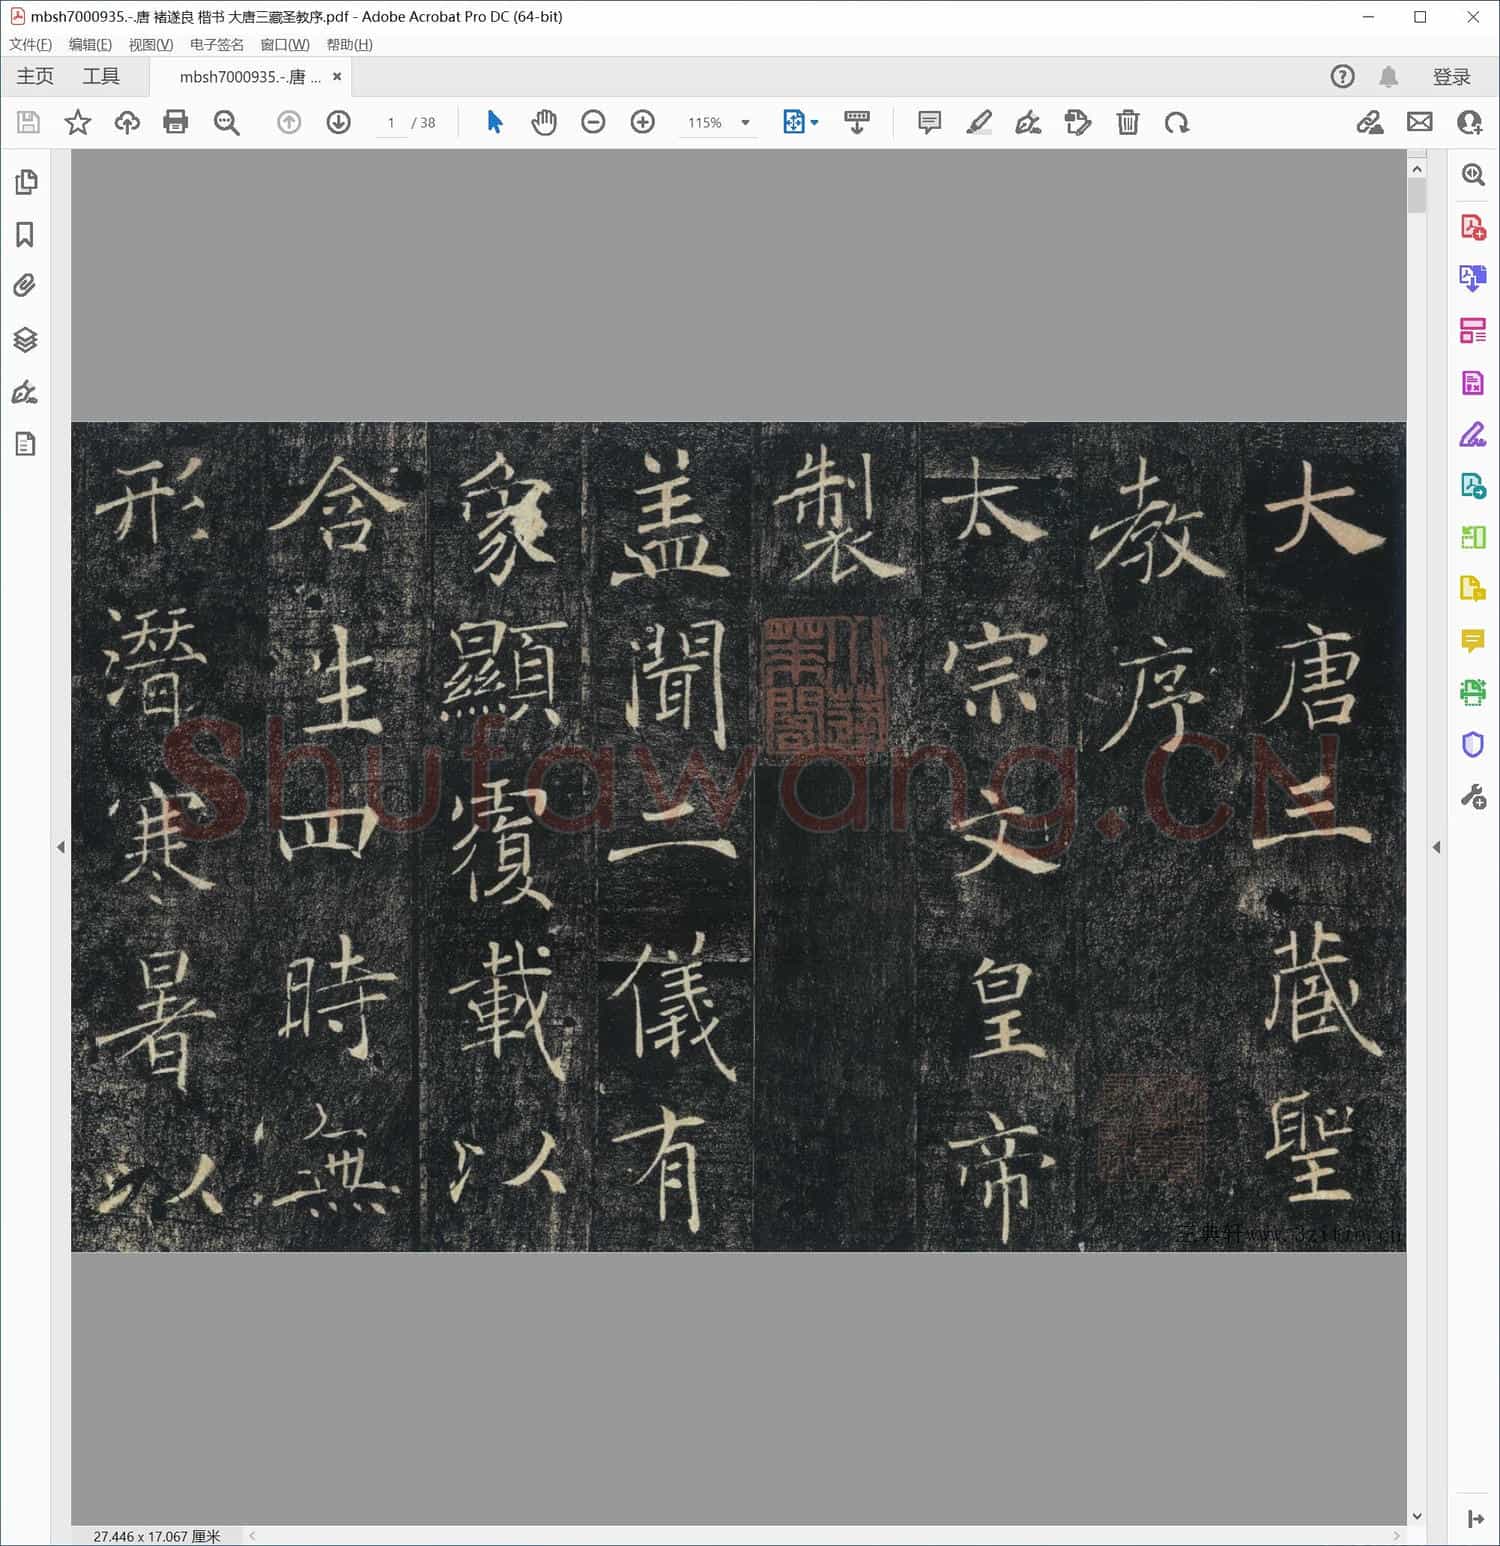Open the Bookmarks side panel
Viewport: 1500px width, 1546px height.
(25, 235)
